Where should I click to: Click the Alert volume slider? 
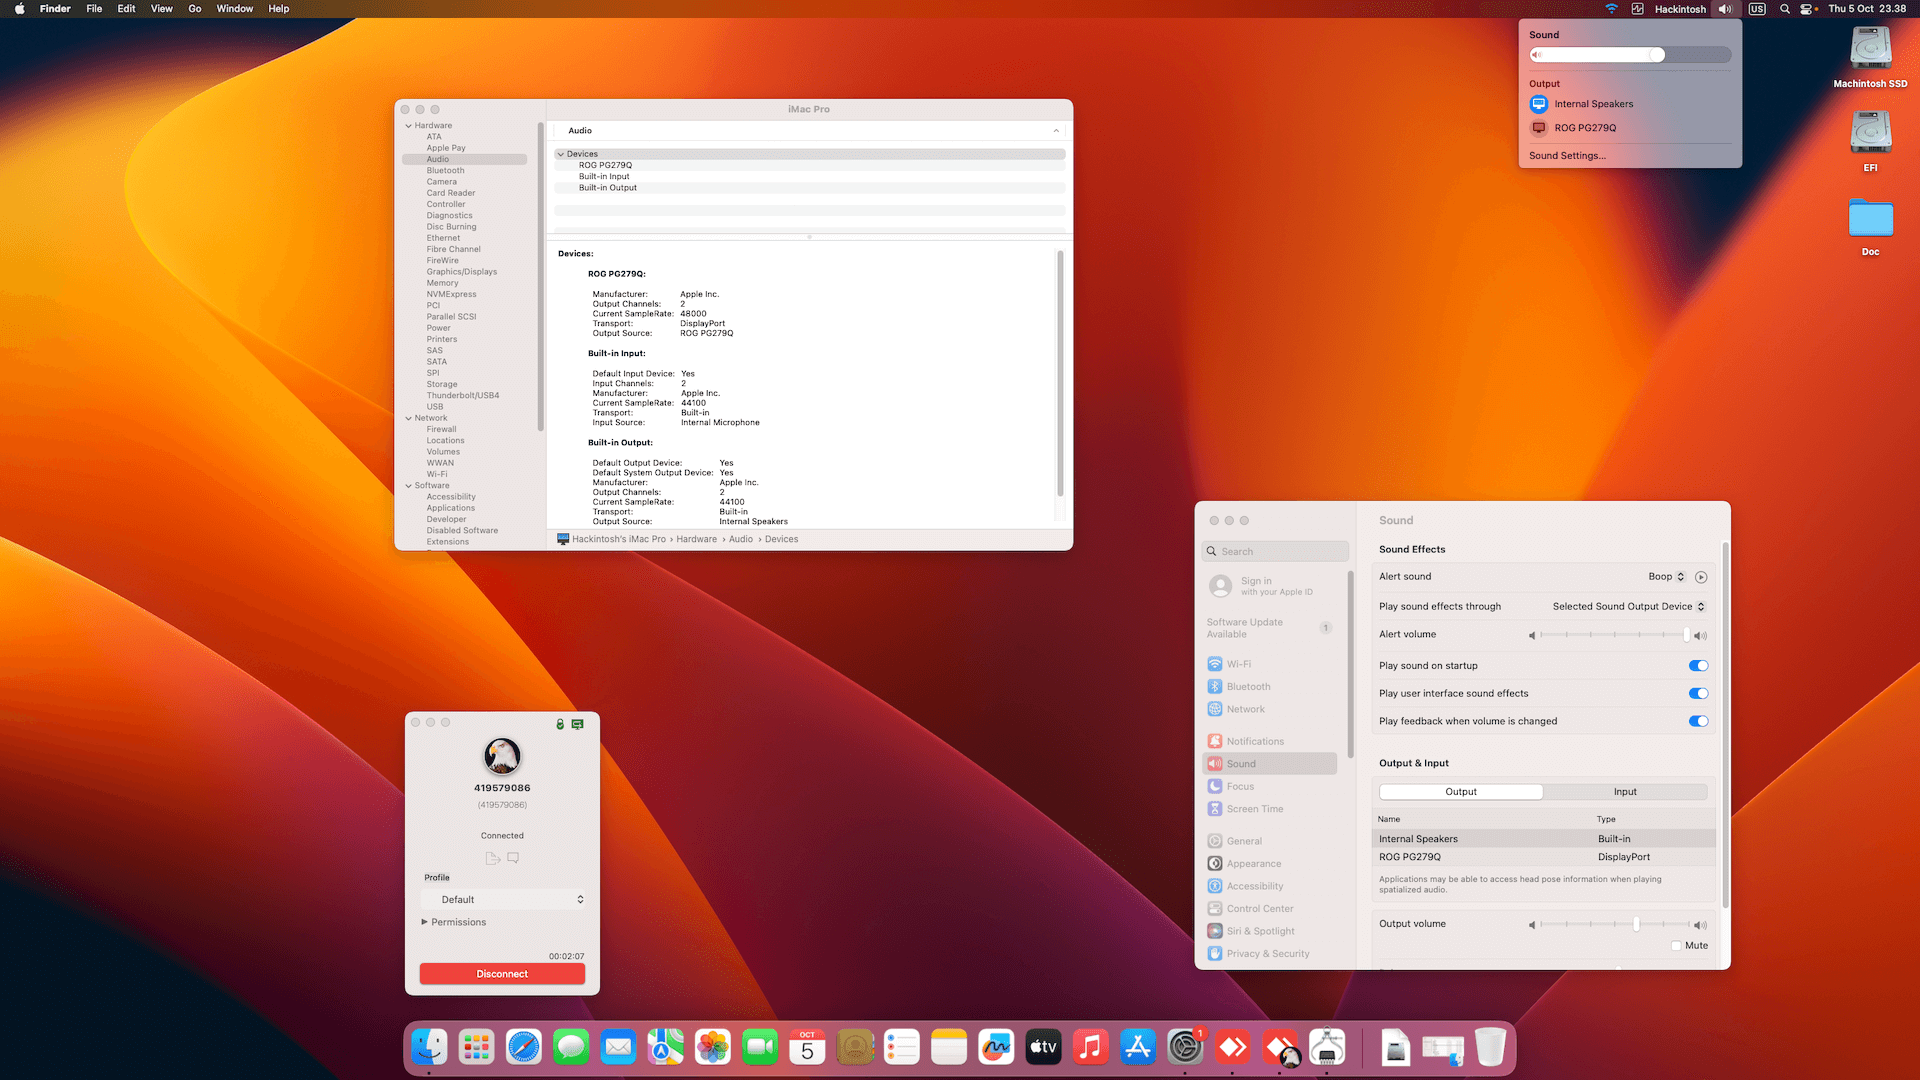pos(1614,635)
